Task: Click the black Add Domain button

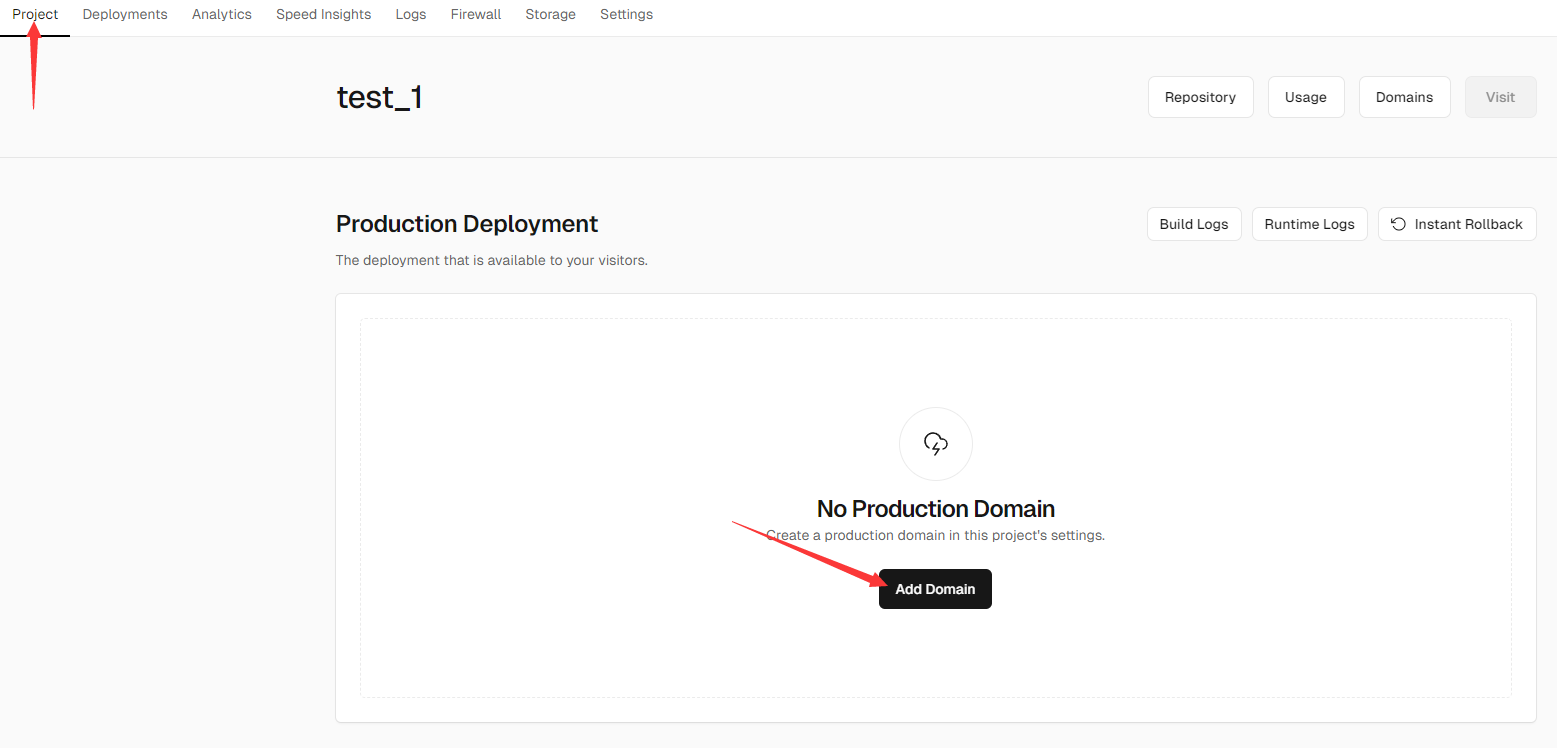Action: click(935, 589)
